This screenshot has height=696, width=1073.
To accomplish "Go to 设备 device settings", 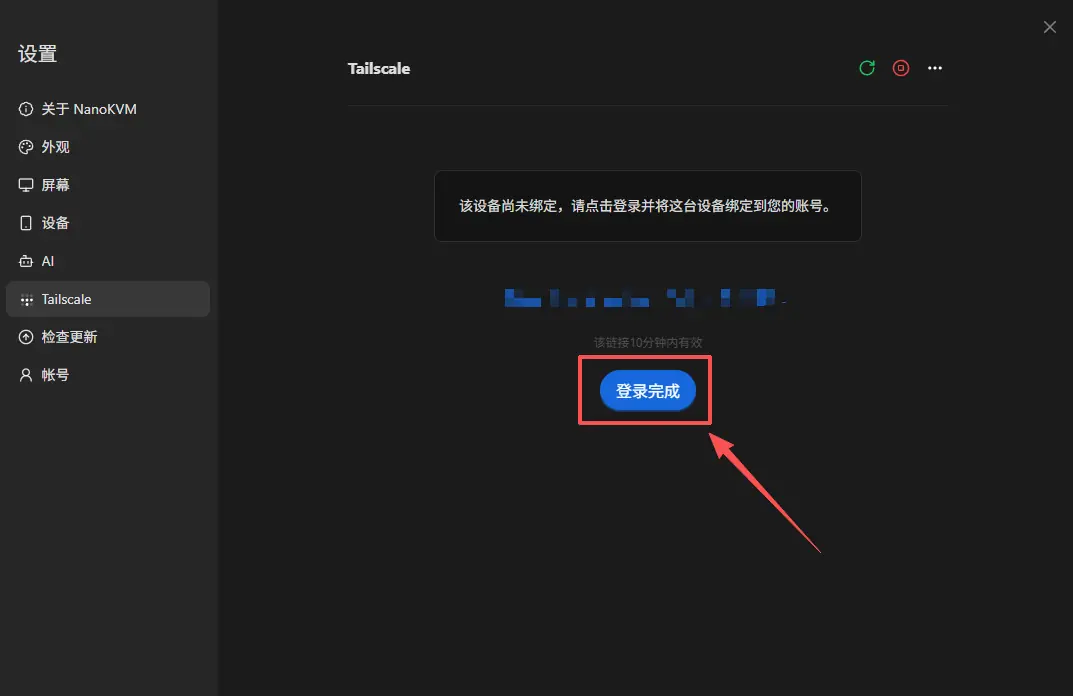I will point(107,222).
